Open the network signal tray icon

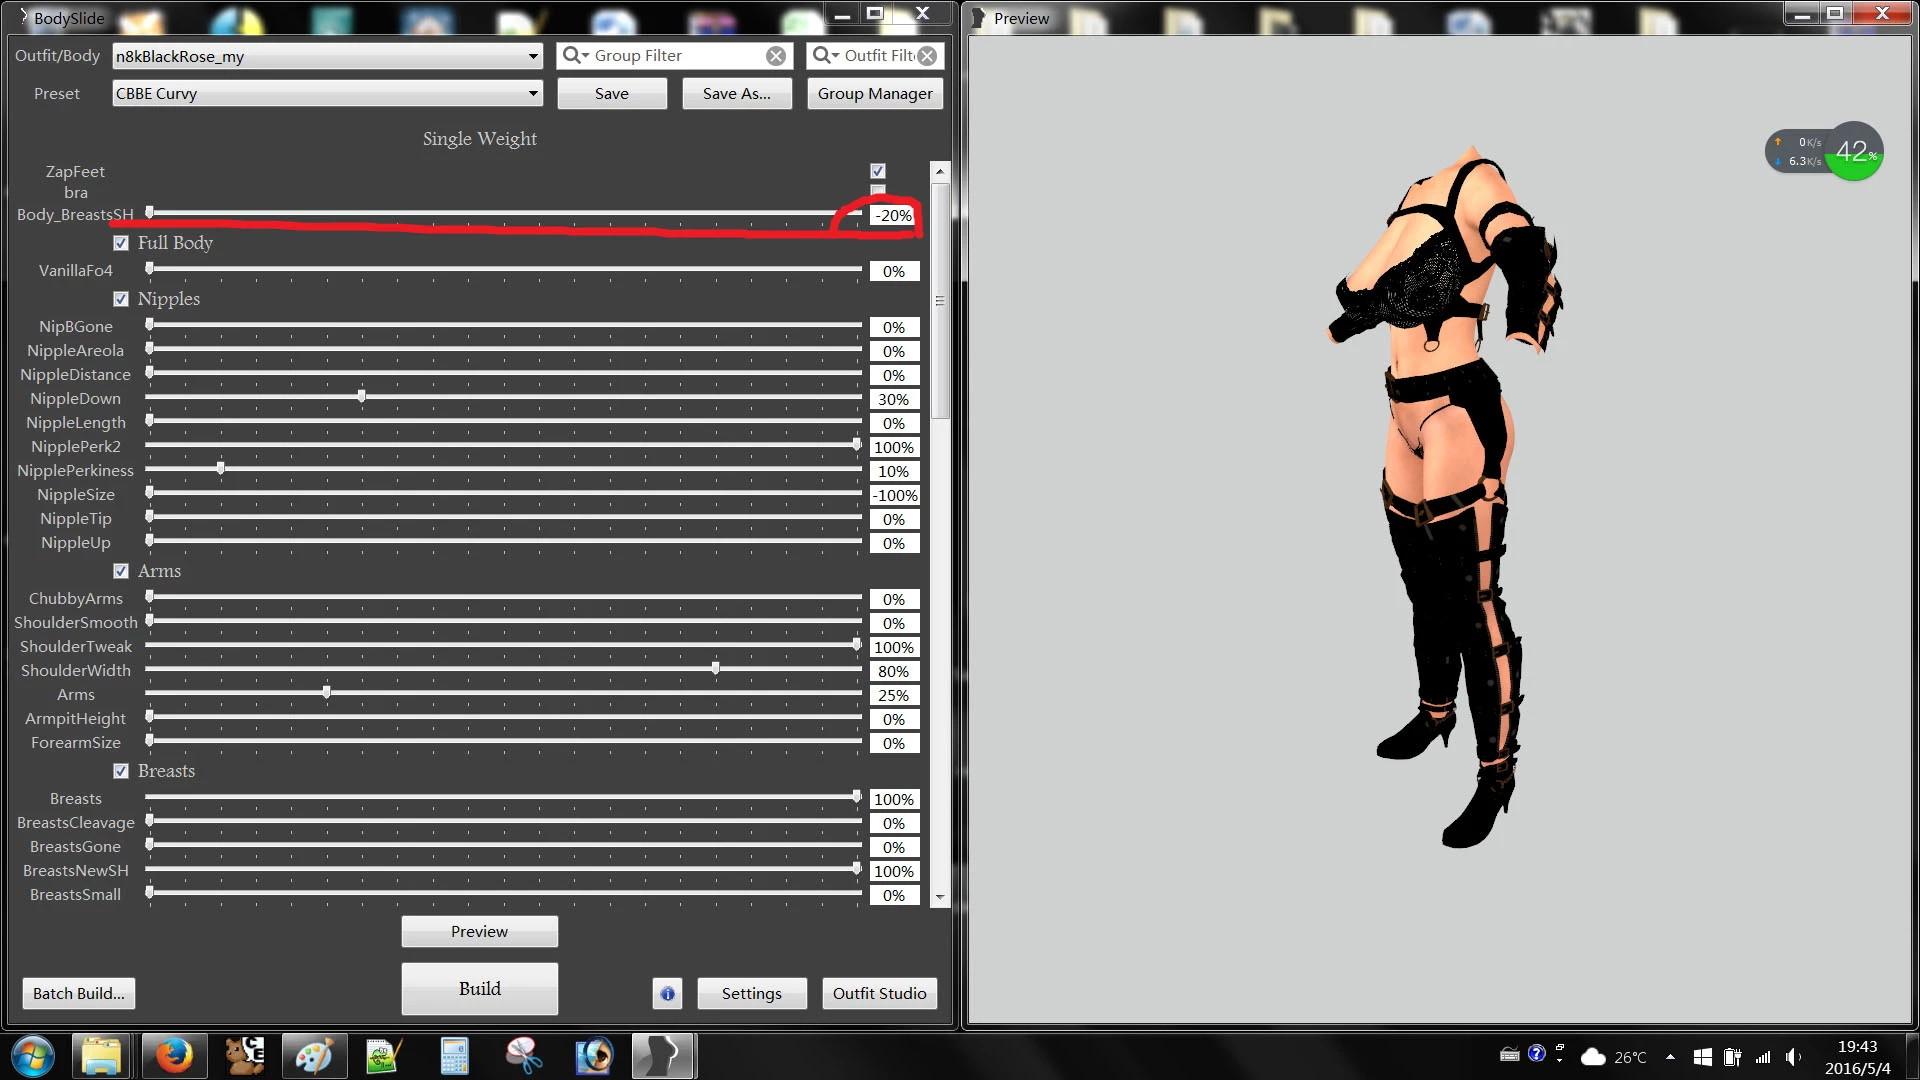pos(1763,1057)
